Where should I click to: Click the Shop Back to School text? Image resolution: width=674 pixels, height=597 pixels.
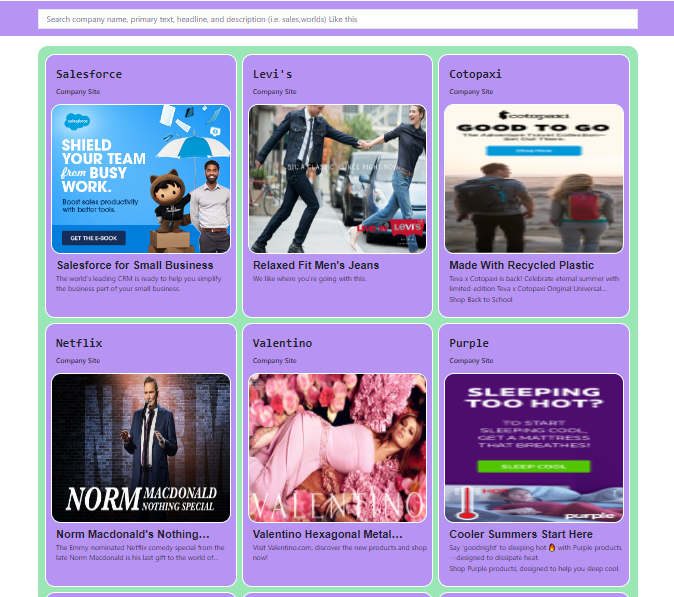pyautogui.click(x=481, y=300)
